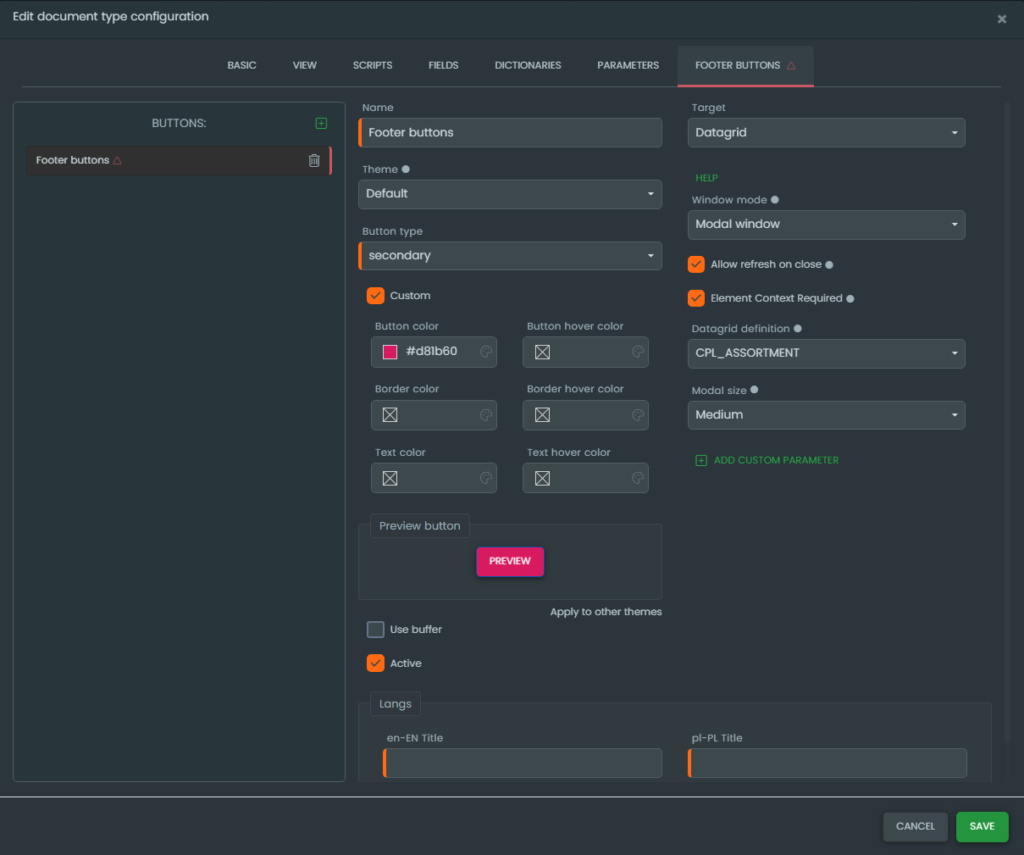Toggle Allow refresh on close checkbox
This screenshot has height=855, width=1024.
click(x=697, y=265)
